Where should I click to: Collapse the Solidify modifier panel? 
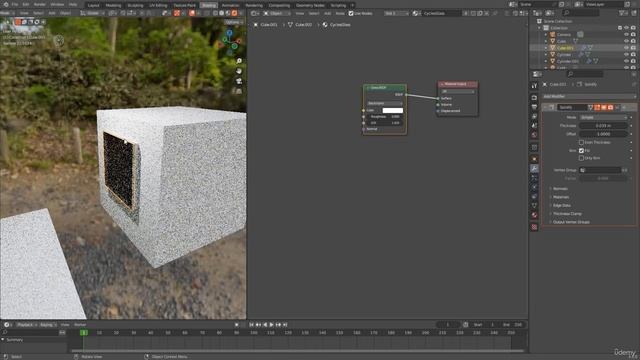(545, 107)
